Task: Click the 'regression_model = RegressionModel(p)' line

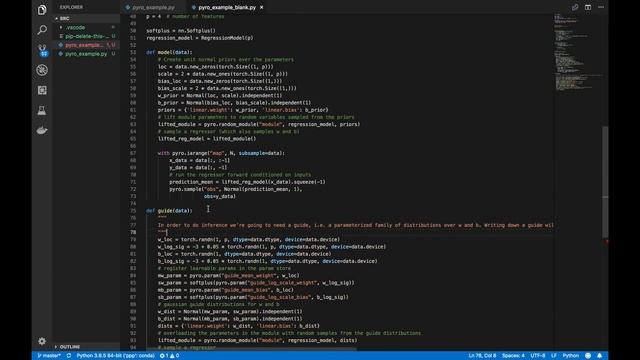Action: (200, 38)
